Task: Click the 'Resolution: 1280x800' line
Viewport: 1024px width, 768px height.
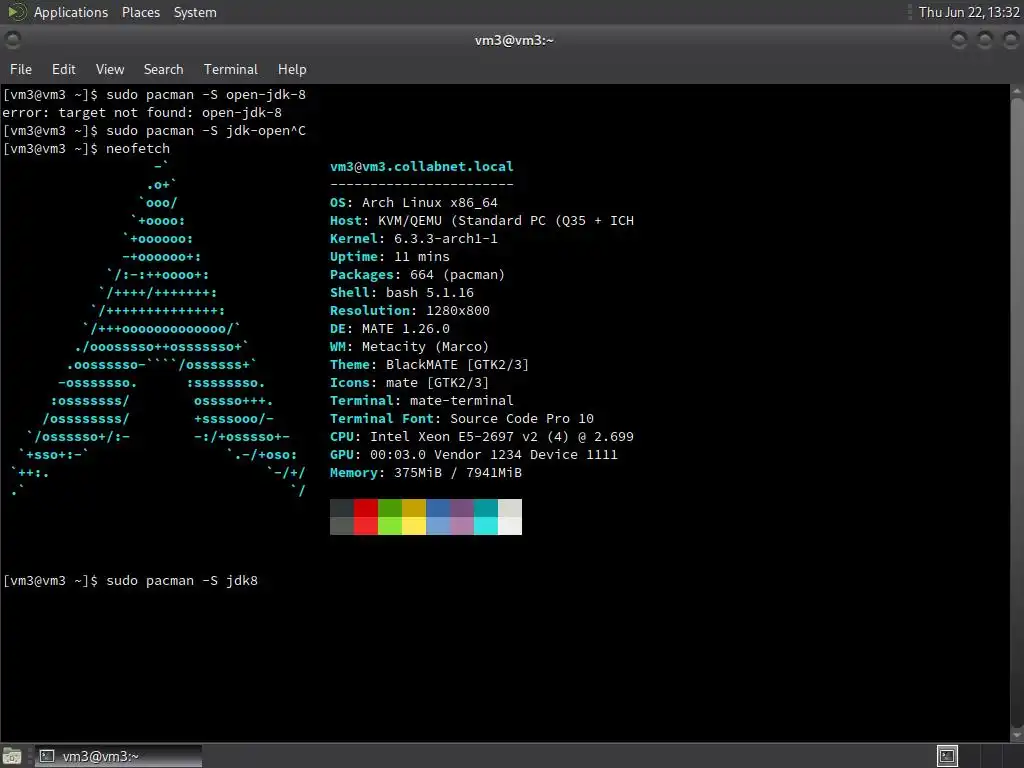Action: tap(409, 311)
